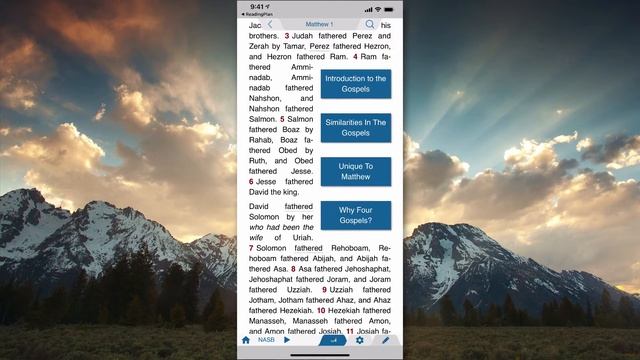Screen dimensions: 640x360
Task: Open the NASB translation selector
Action: [x=266, y=340]
